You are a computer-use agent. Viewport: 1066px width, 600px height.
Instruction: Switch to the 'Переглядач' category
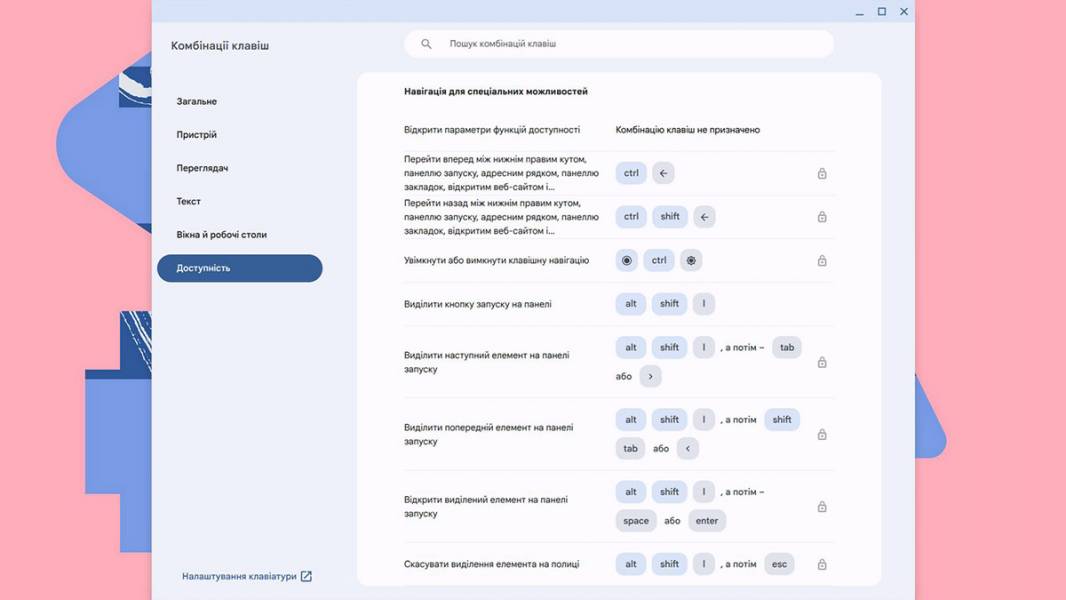pos(239,168)
